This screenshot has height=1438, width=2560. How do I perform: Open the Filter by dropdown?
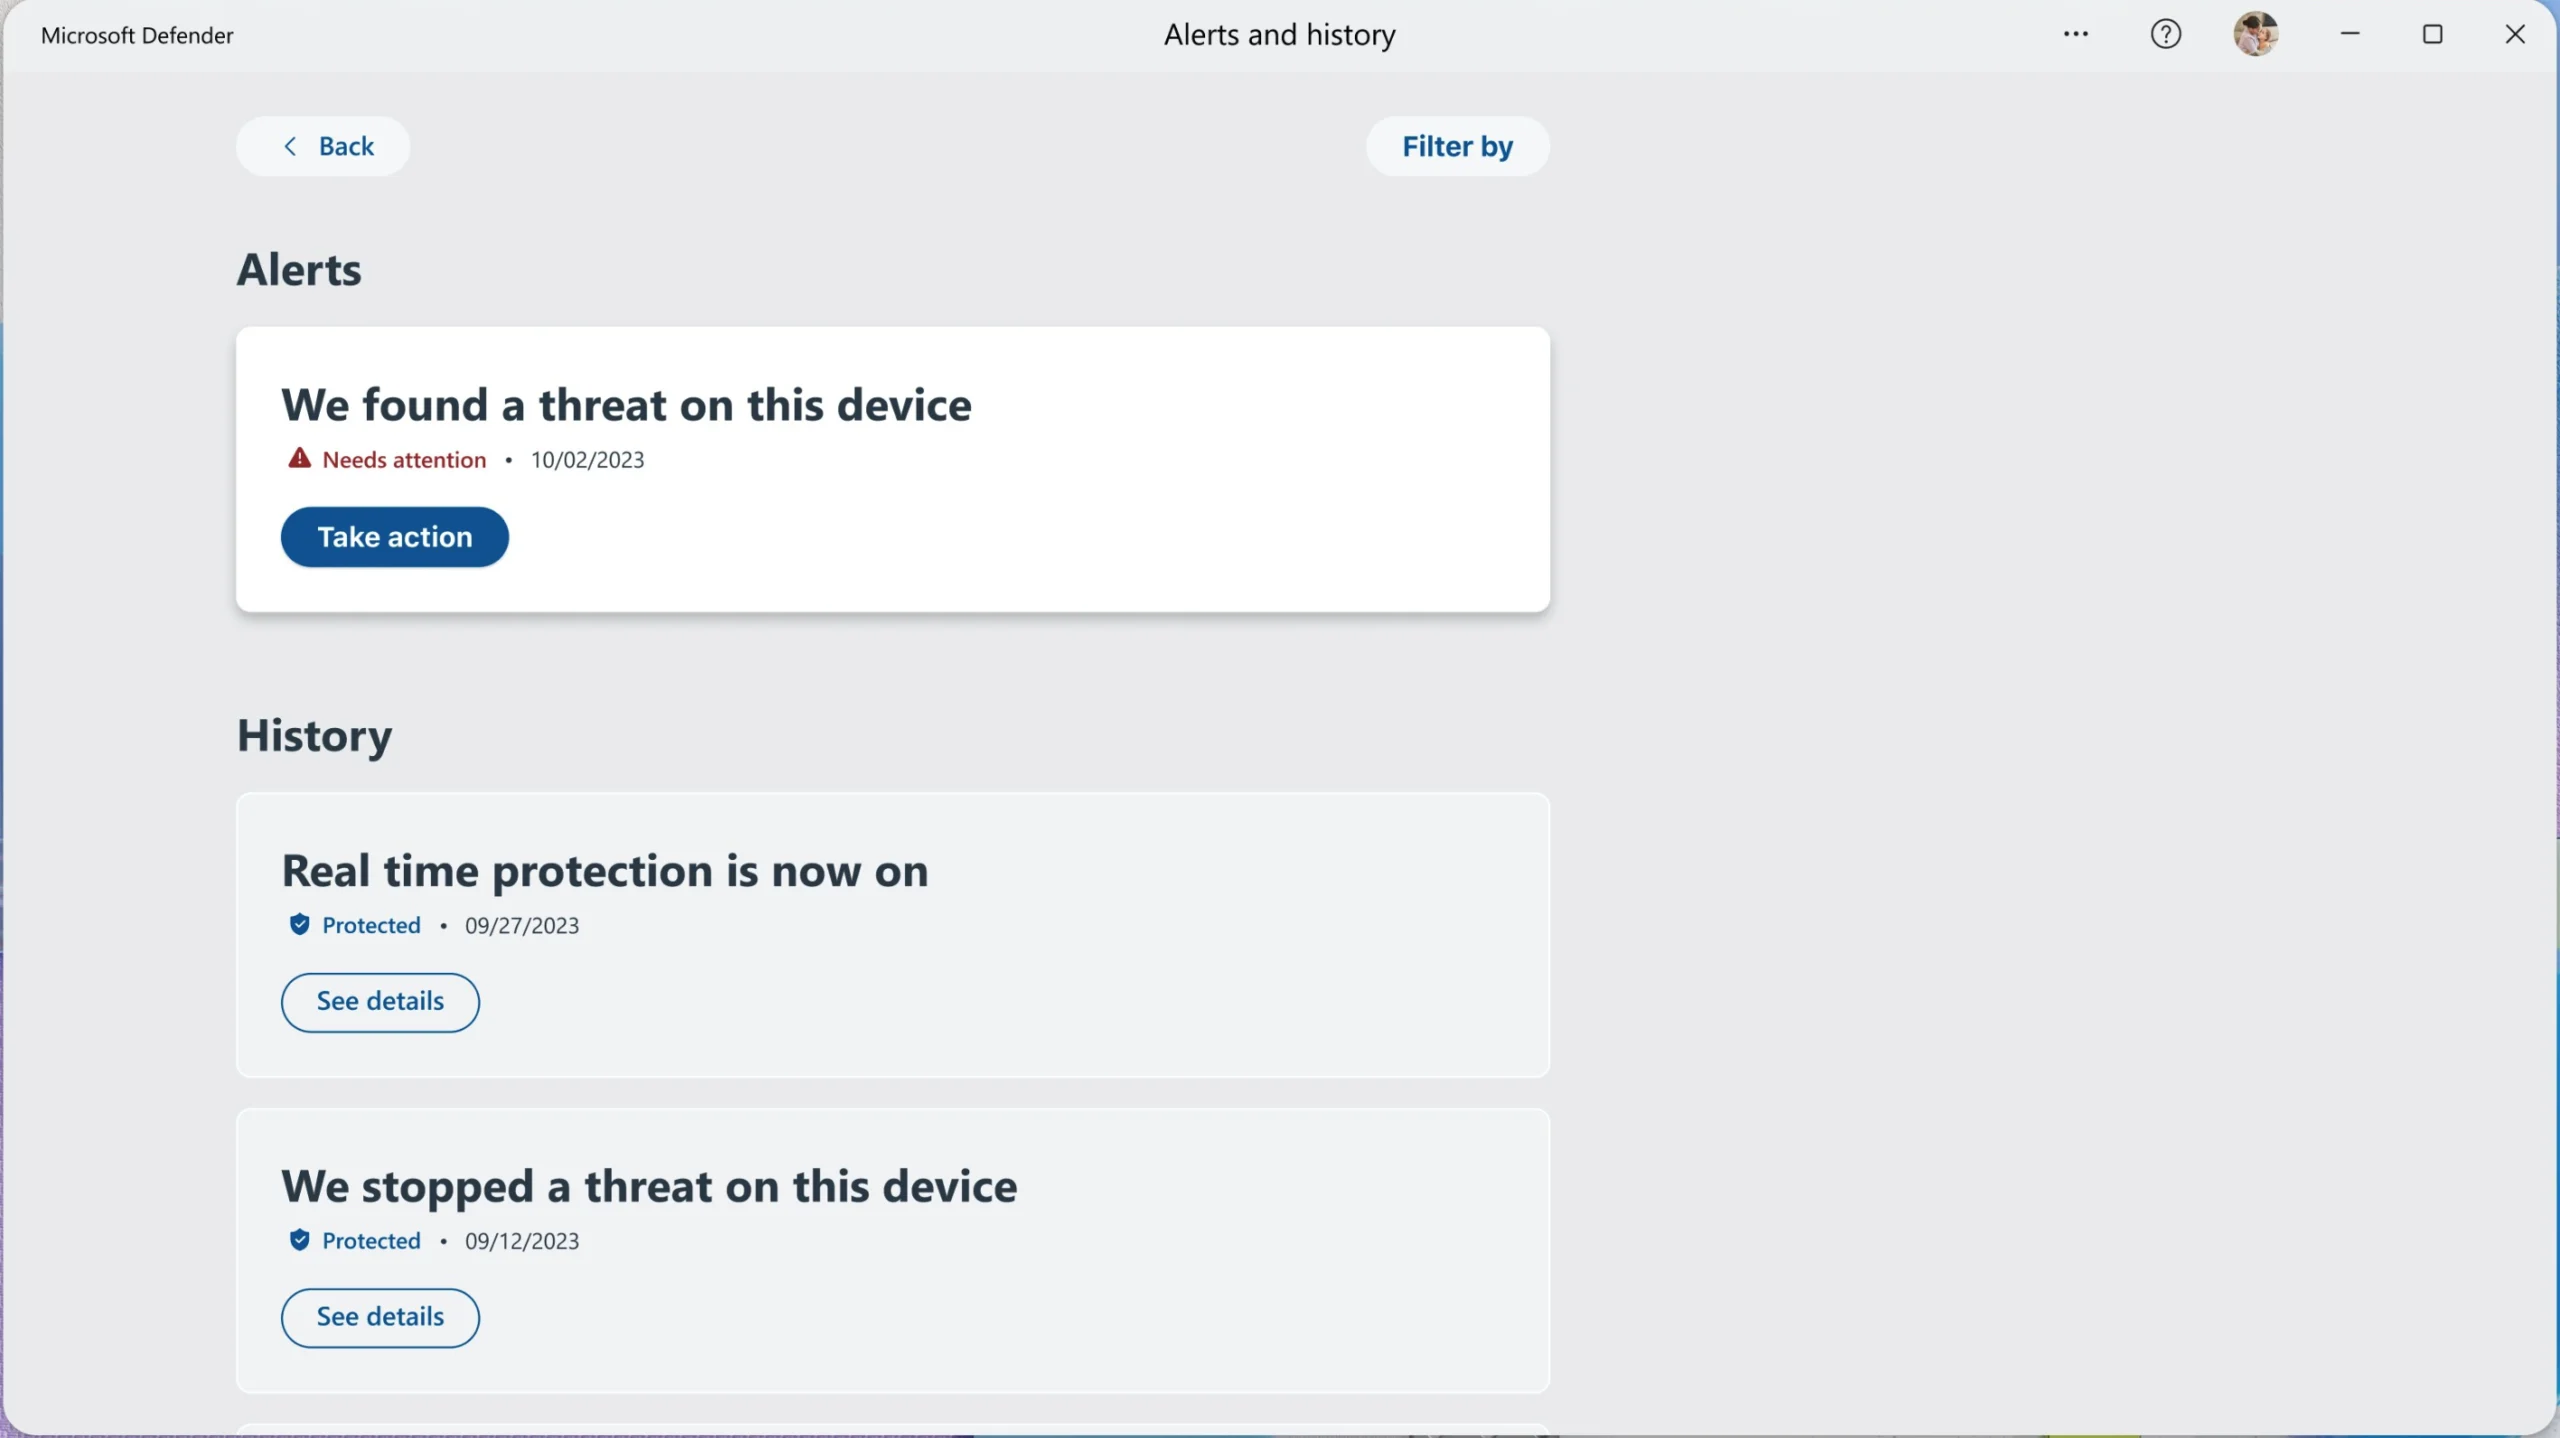(x=1457, y=146)
